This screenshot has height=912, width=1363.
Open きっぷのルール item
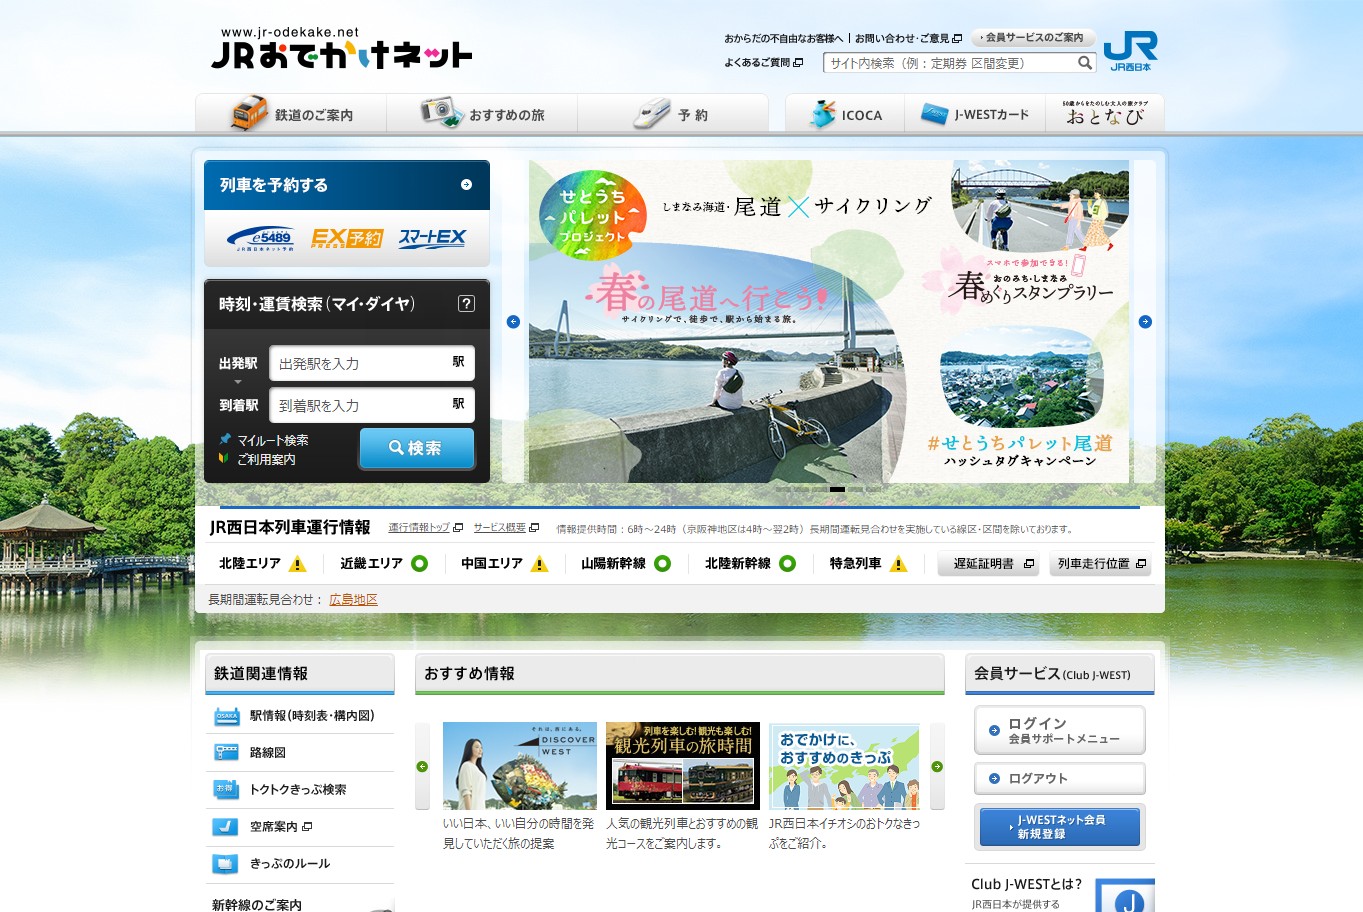299,863
